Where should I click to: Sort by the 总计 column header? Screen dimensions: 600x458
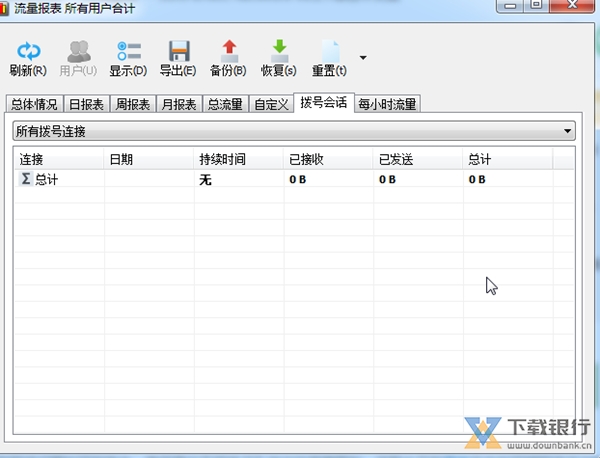pyautogui.click(x=508, y=159)
